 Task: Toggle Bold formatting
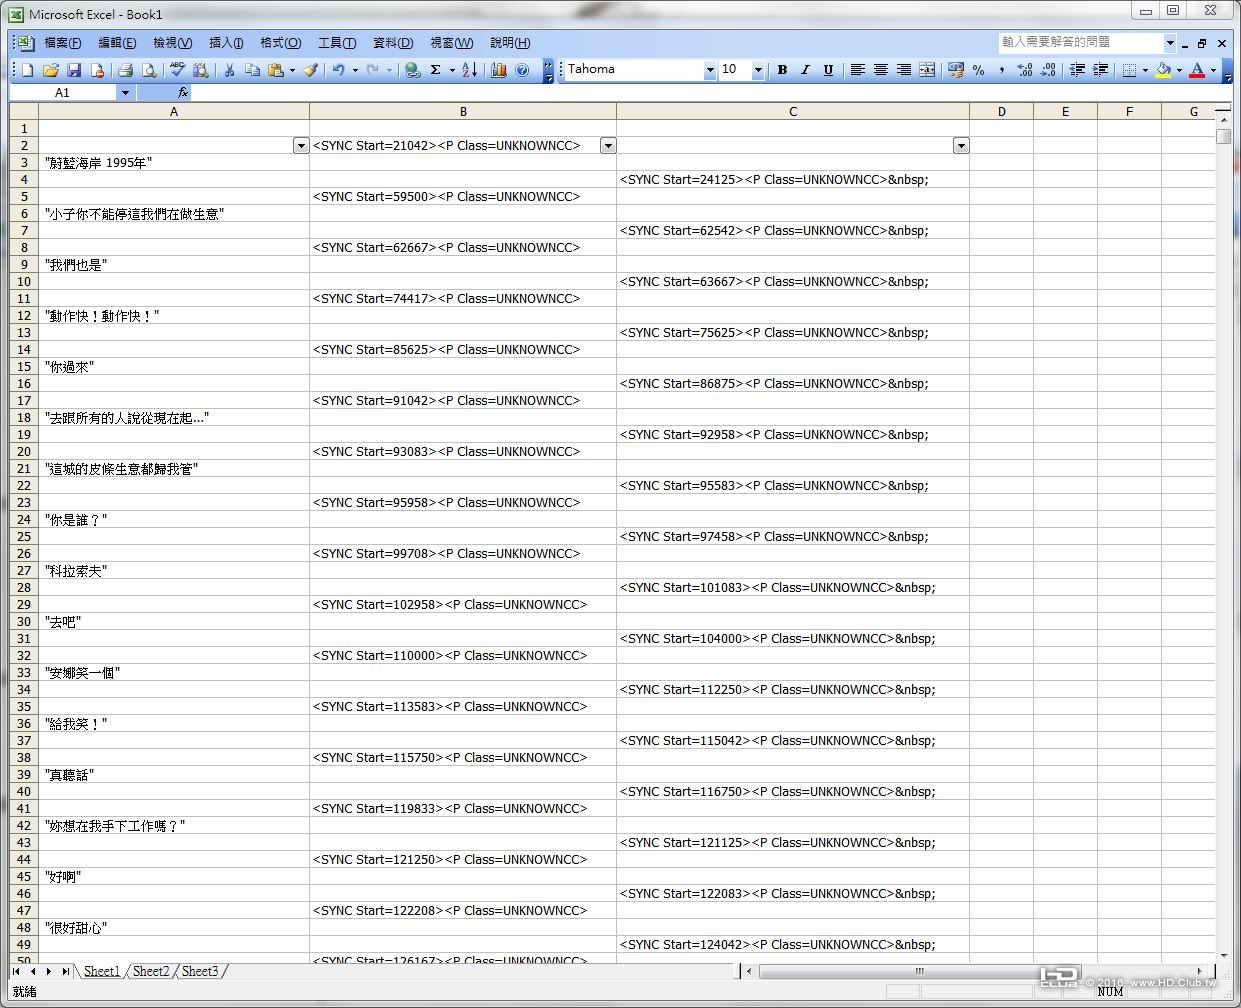click(782, 70)
